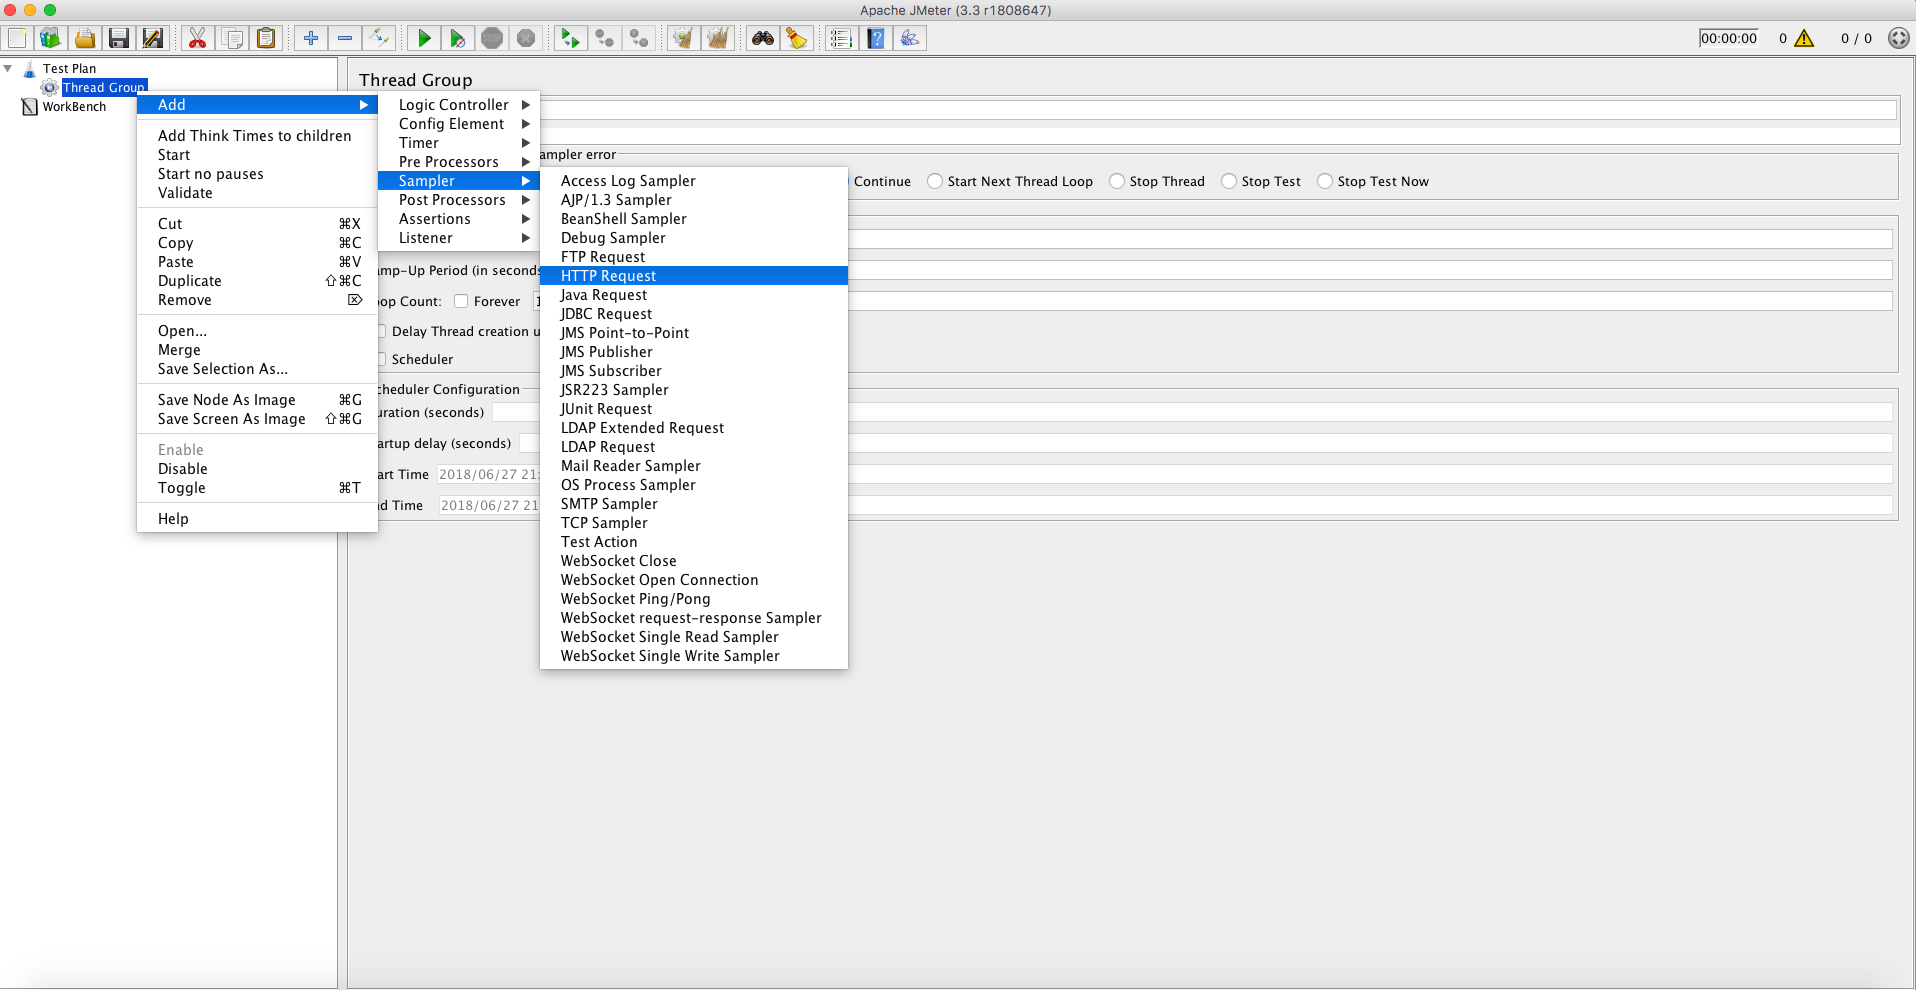Open the Help question-mark toolbar icon
The image size is (1916, 990).
(876, 38)
